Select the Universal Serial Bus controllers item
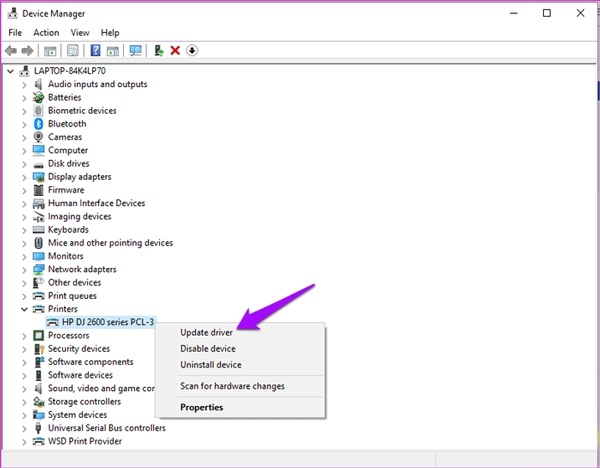600x468 pixels. click(106, 428)
